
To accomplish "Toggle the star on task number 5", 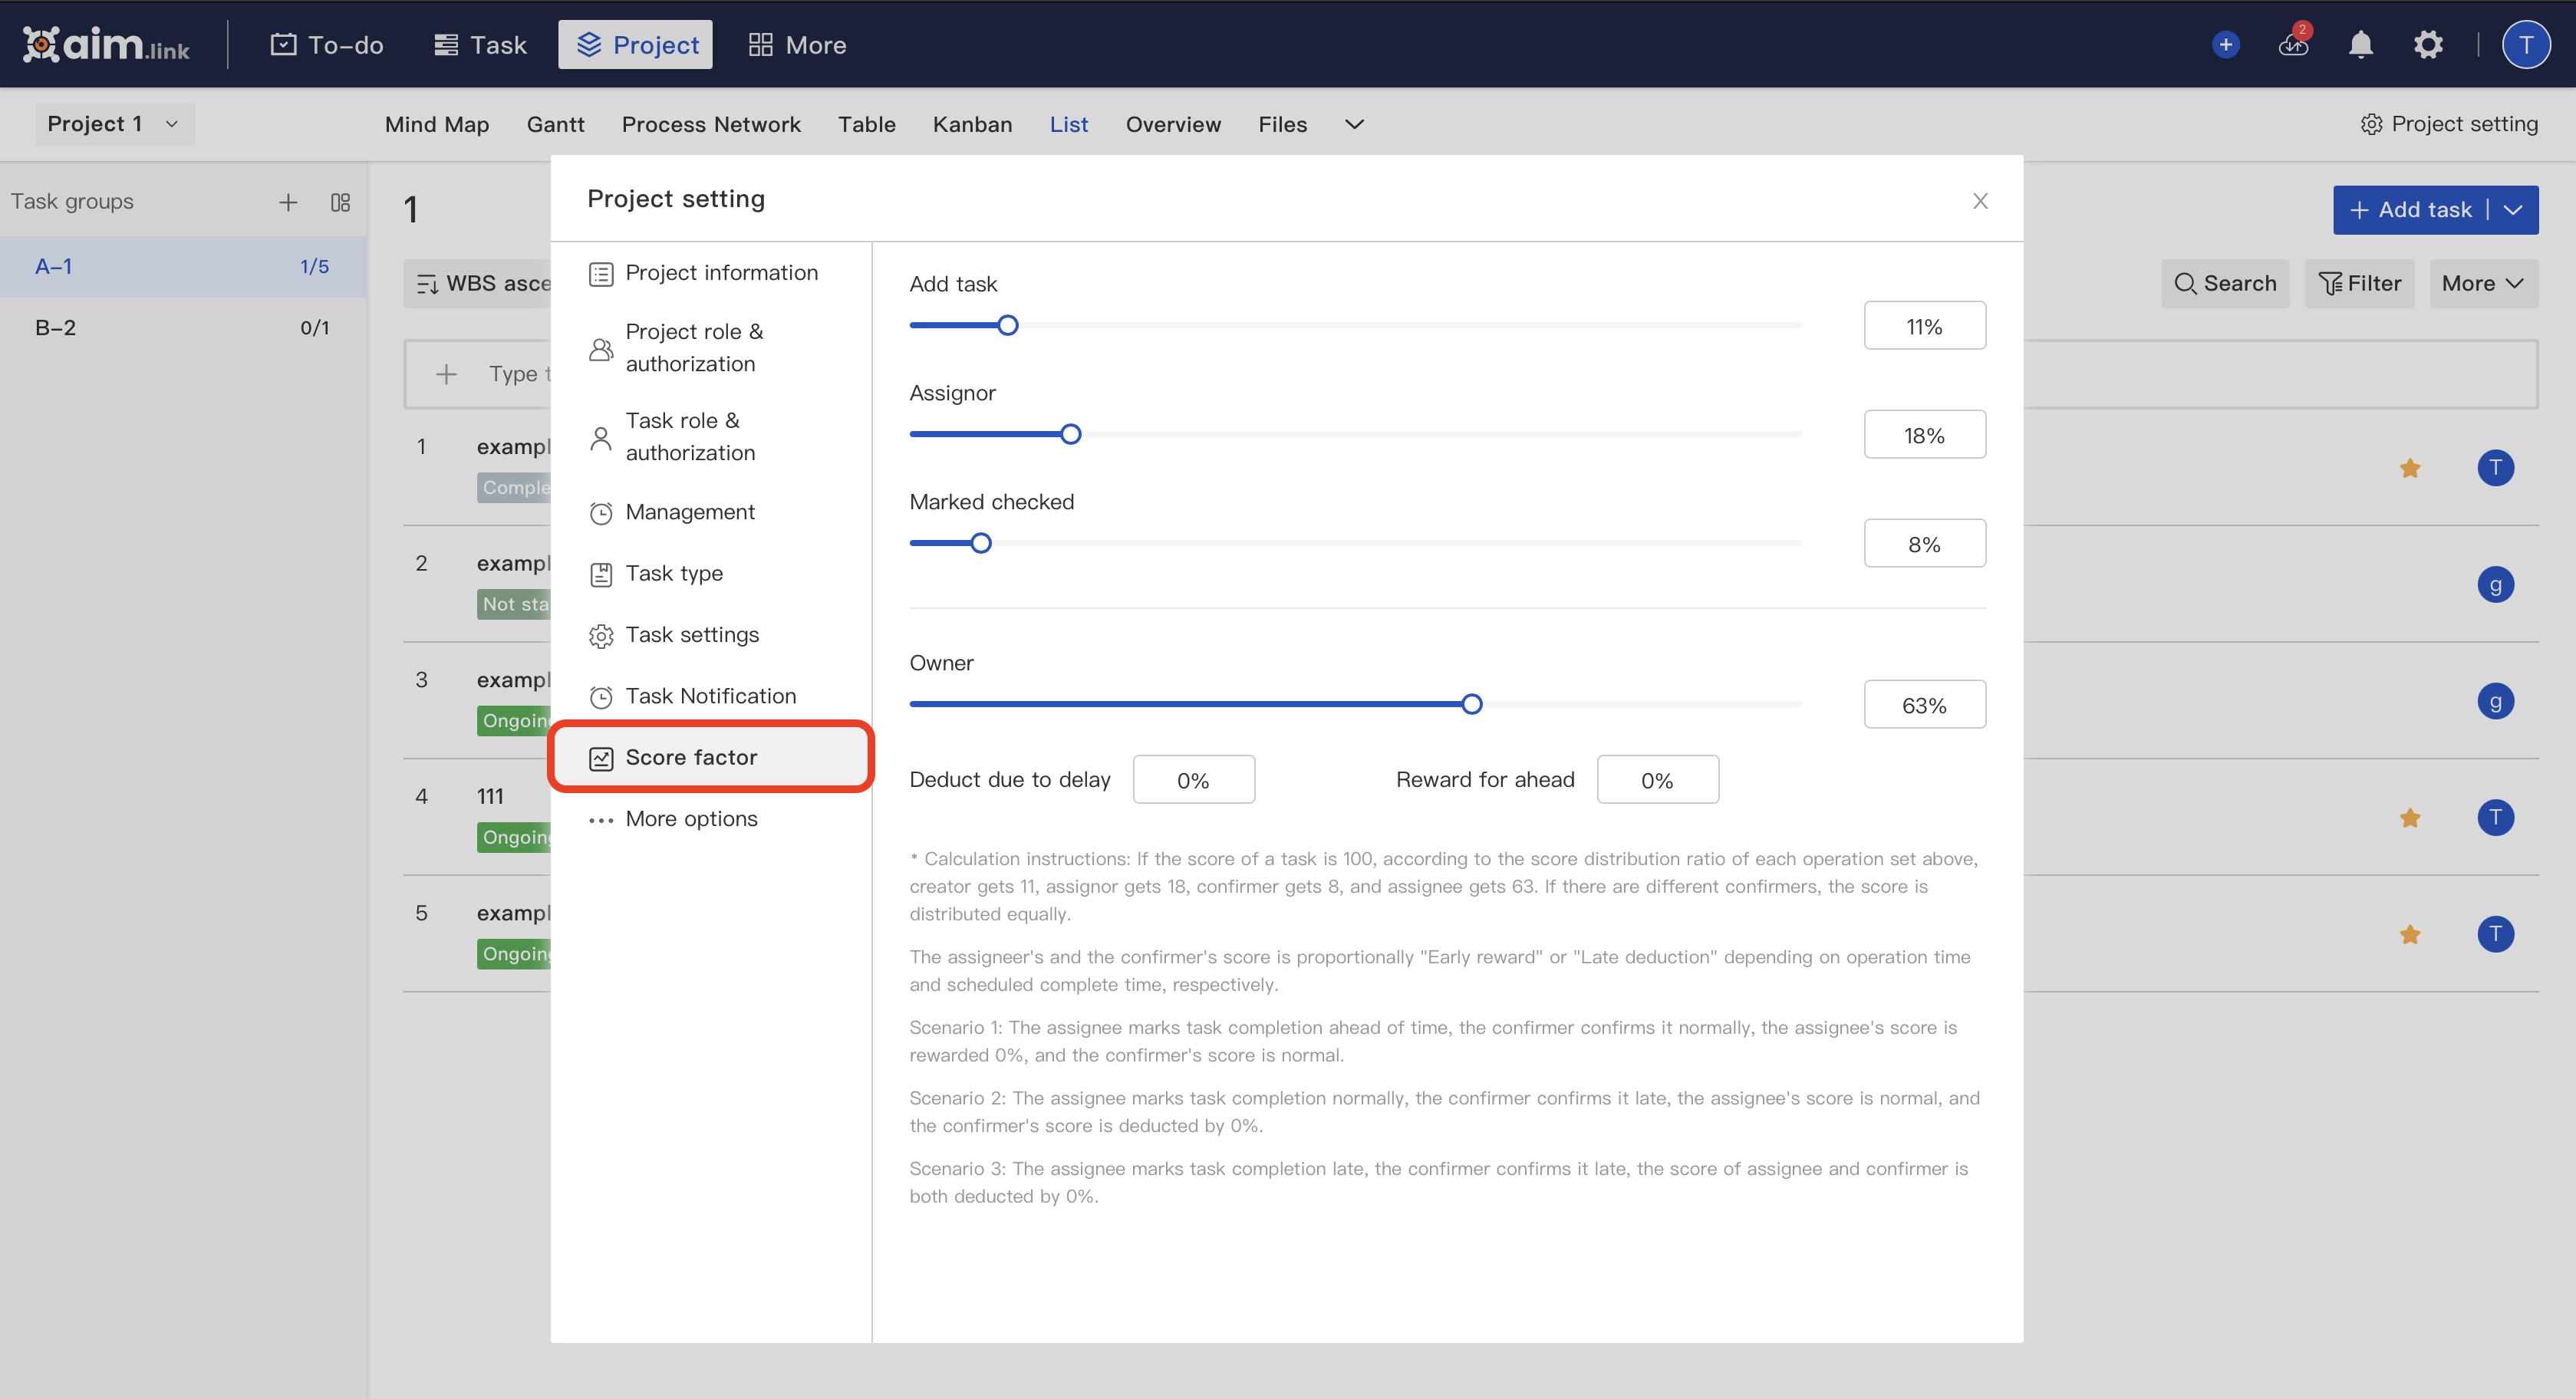I will pyautogui.click(x=2410, y=935).
